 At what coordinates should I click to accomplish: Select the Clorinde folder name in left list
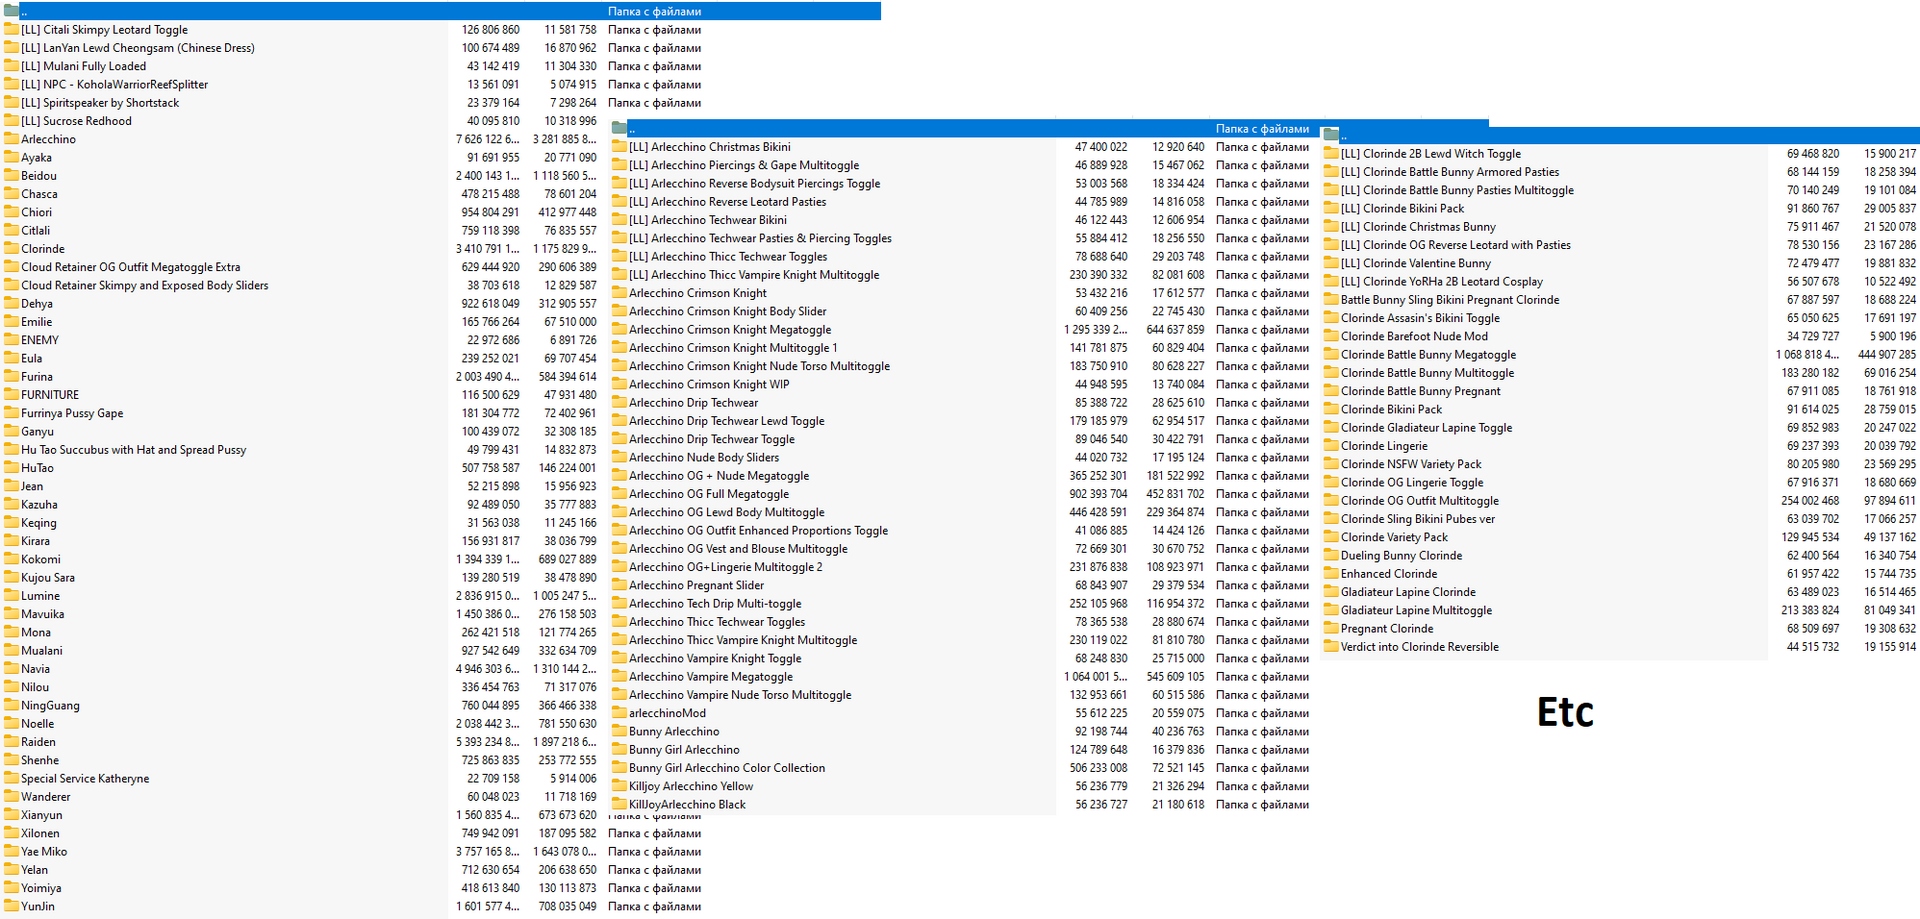coord(43,248)
